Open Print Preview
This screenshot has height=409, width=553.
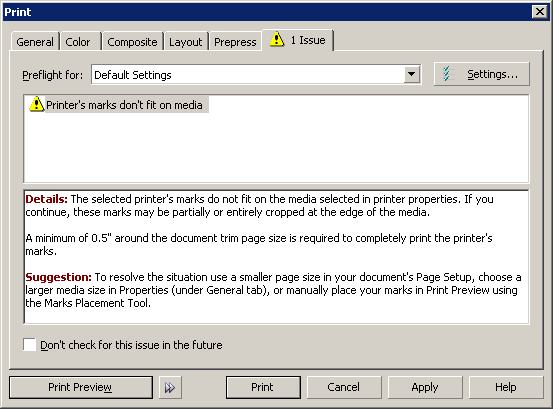pyautogui.click(x=81, y=387)
